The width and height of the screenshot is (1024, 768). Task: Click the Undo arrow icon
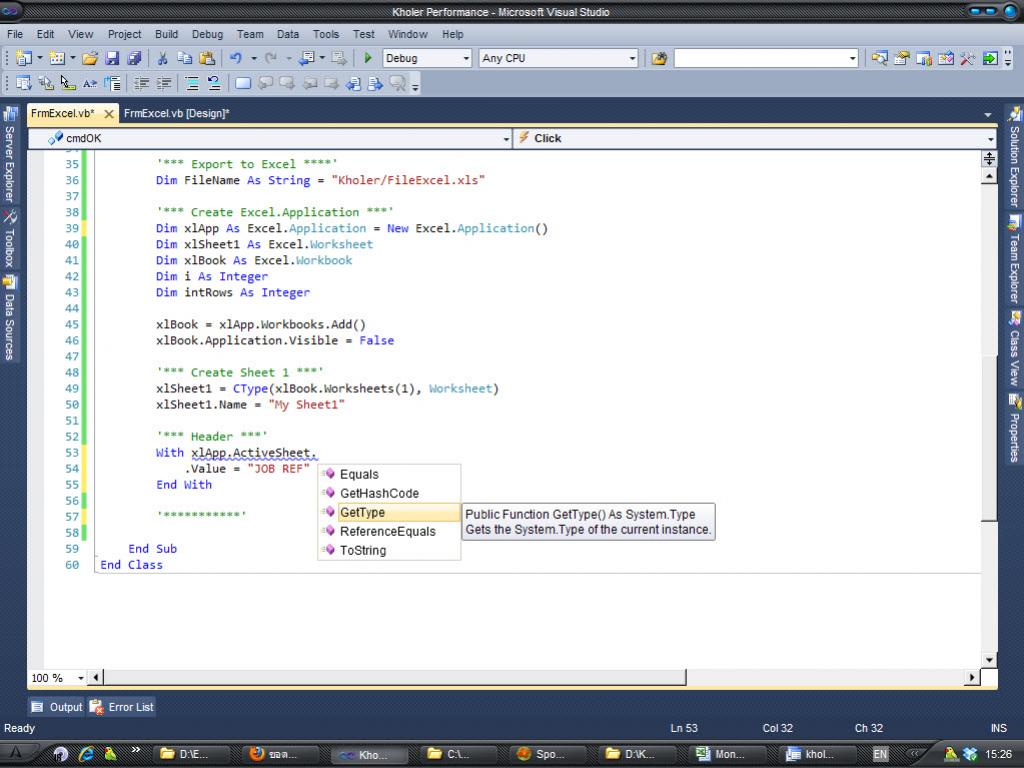click(x=235, y=58)
